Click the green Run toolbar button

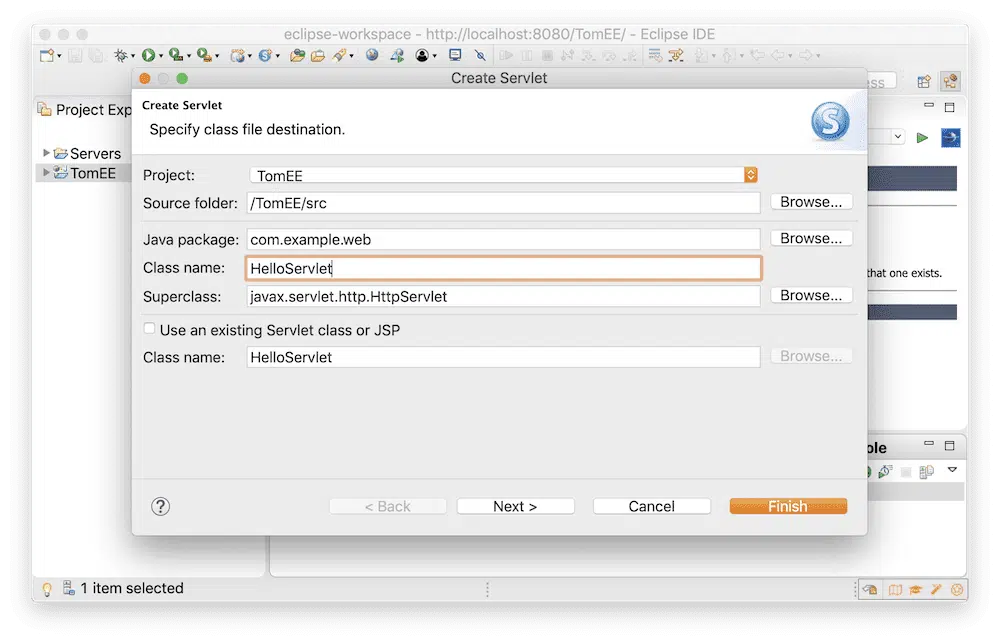pyautogui.click(x=148, y=56)
